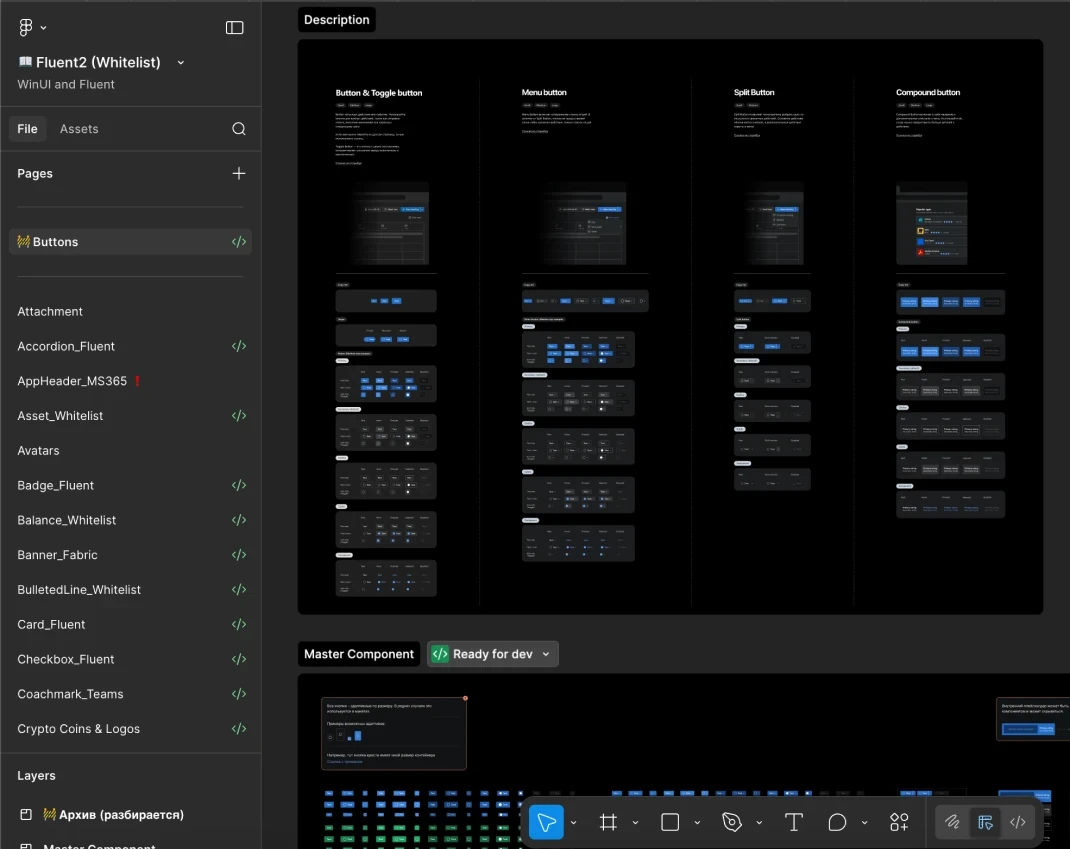
Task: Switch to Dev Mode toggle
Action: 1017,822
